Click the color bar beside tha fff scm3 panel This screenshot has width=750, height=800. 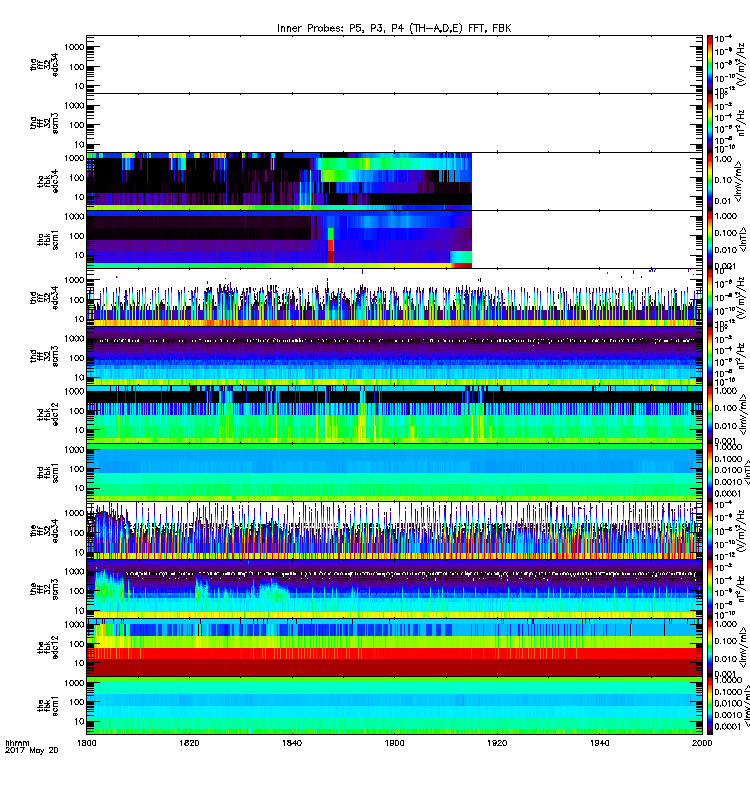[709, 122]
